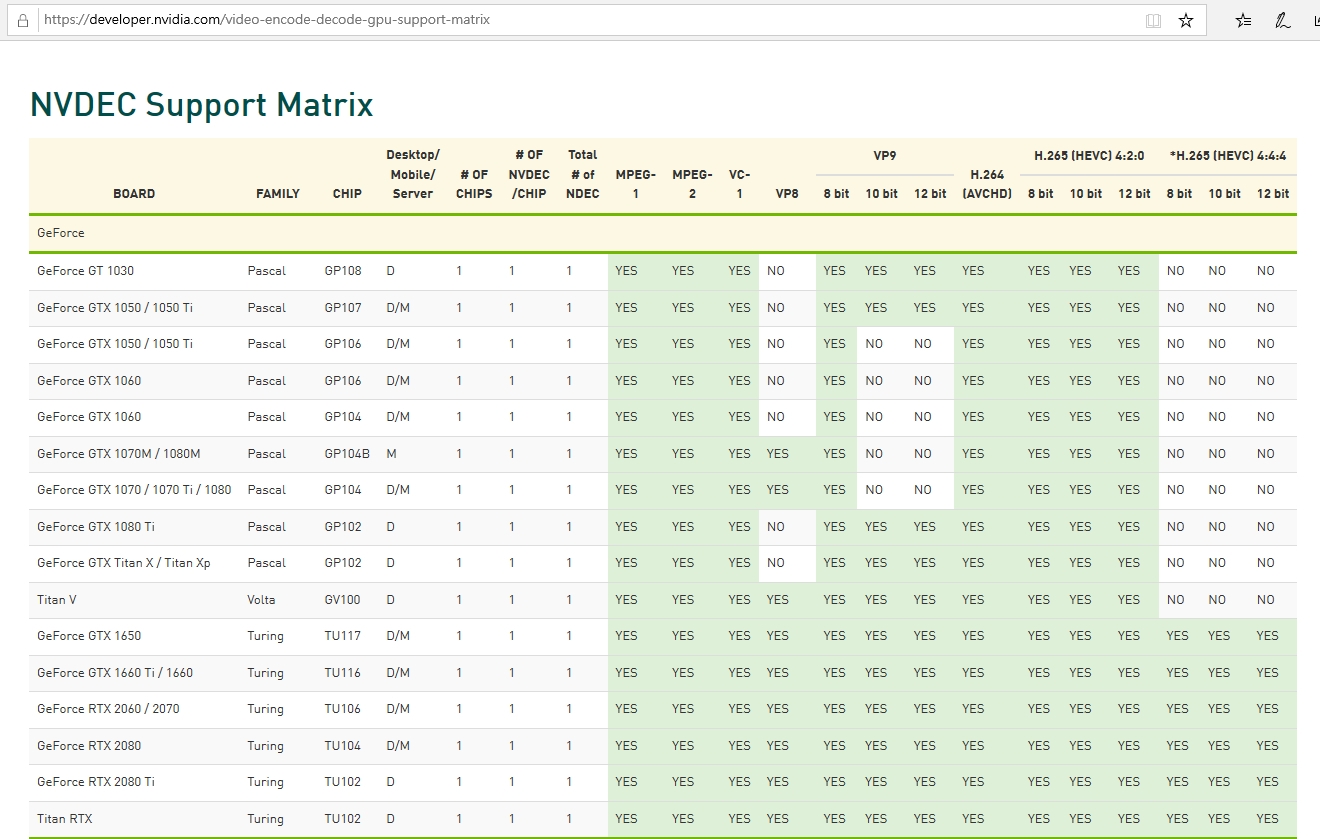Image resolution: width=1320 pixels, height=839 pixels.
Task: Select GeForce GTX Titan X / Titan Xp board name
Action: pyautogui.click(x=124, y=563)
